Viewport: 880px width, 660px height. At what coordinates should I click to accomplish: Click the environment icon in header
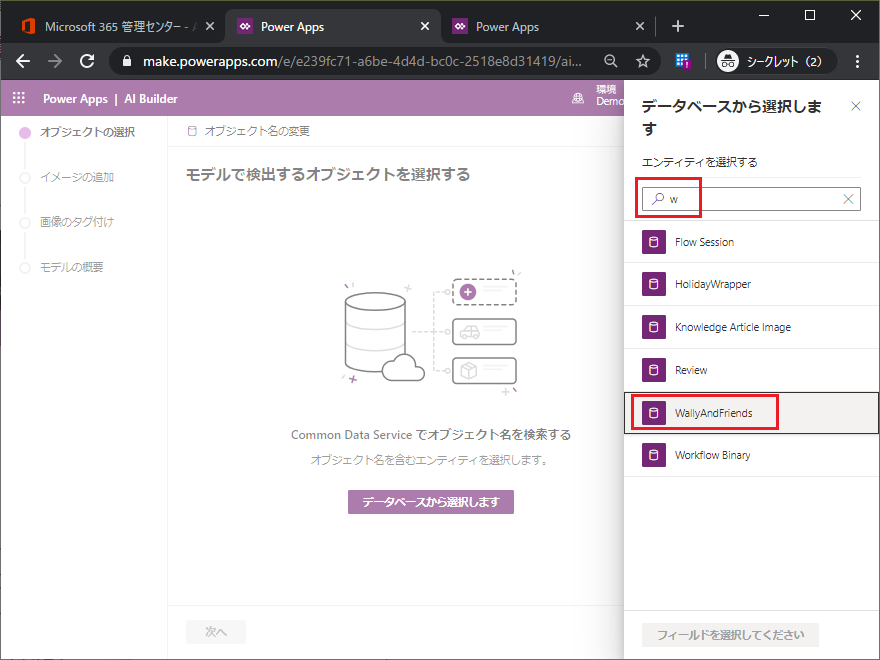578,98
